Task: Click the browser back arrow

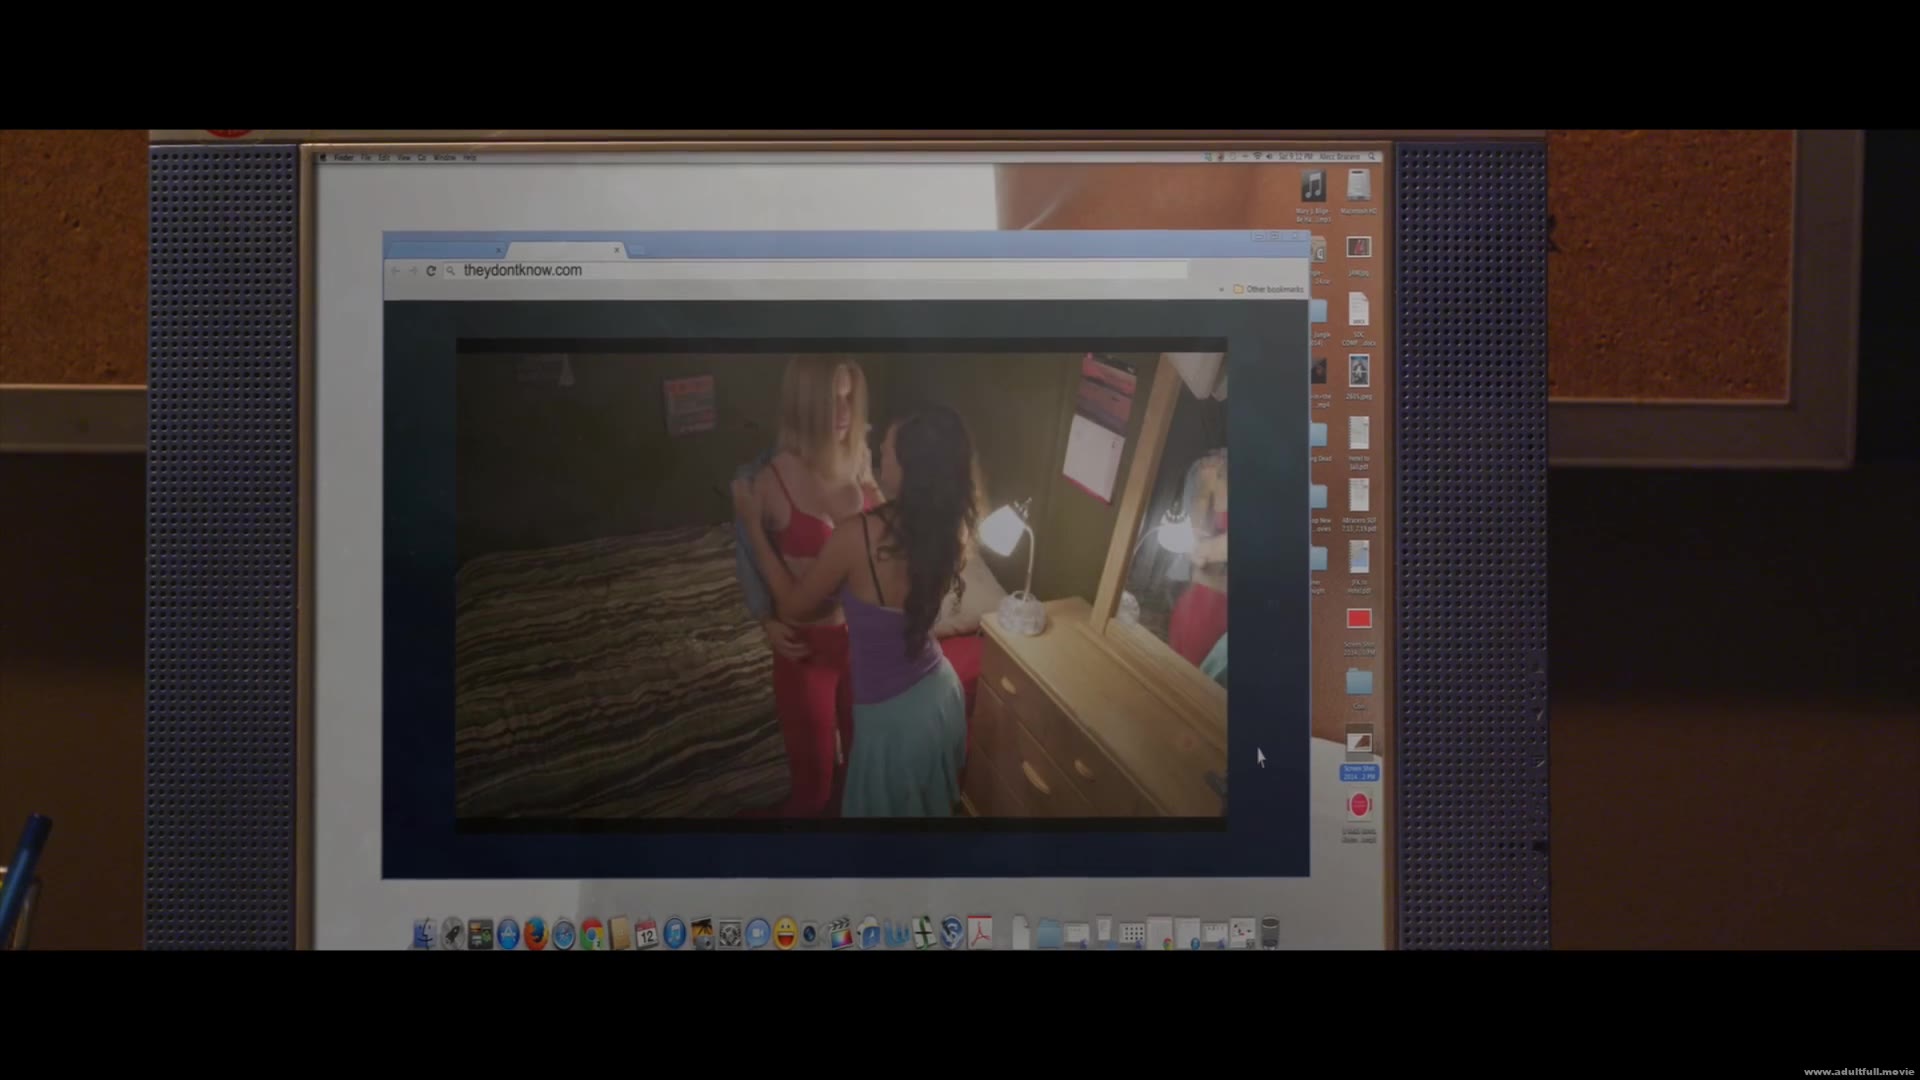Action: point(396,271)
